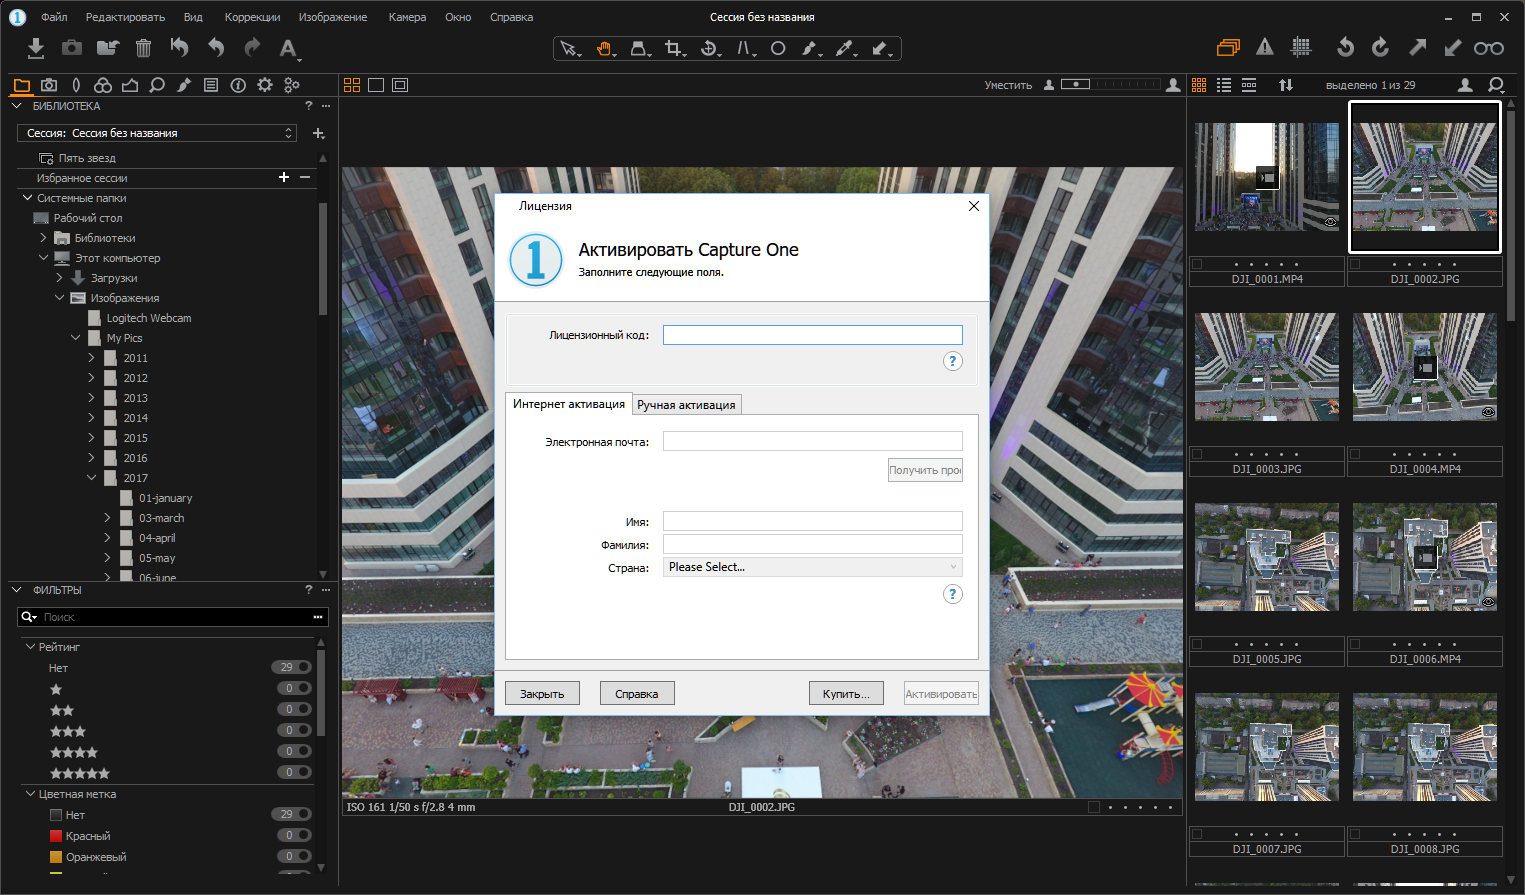Screen dimensions: 1525x895
Task: Click the trash bin Delete icon
Action: (143, 48)
